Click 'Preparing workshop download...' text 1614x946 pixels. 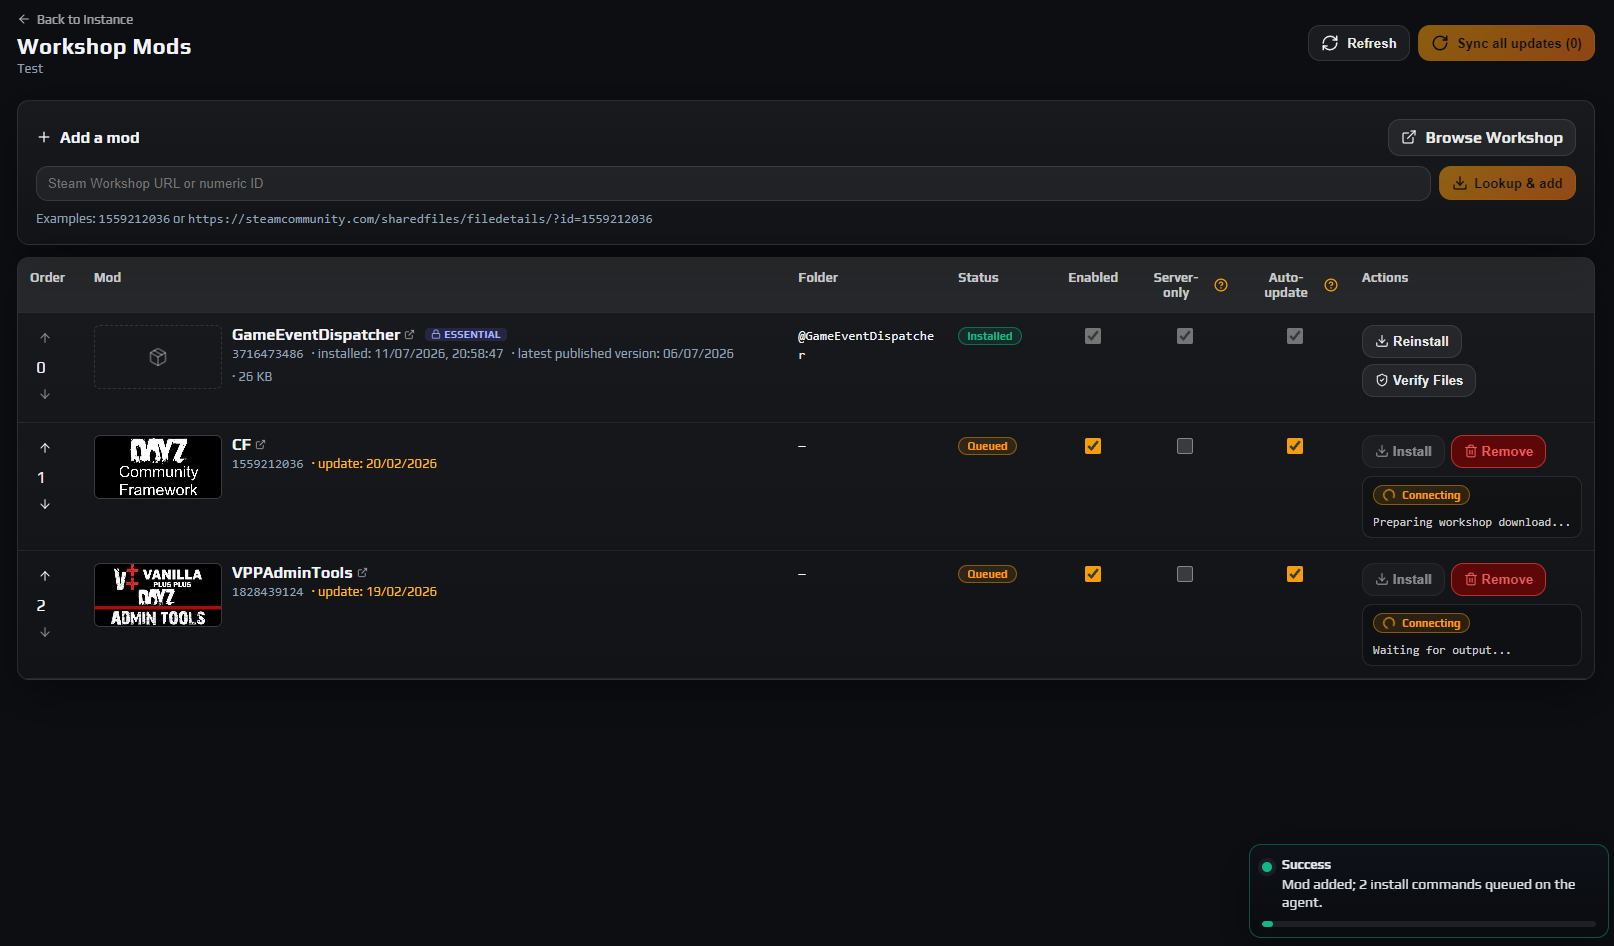pyautogui.click(x=1471, y=522)
